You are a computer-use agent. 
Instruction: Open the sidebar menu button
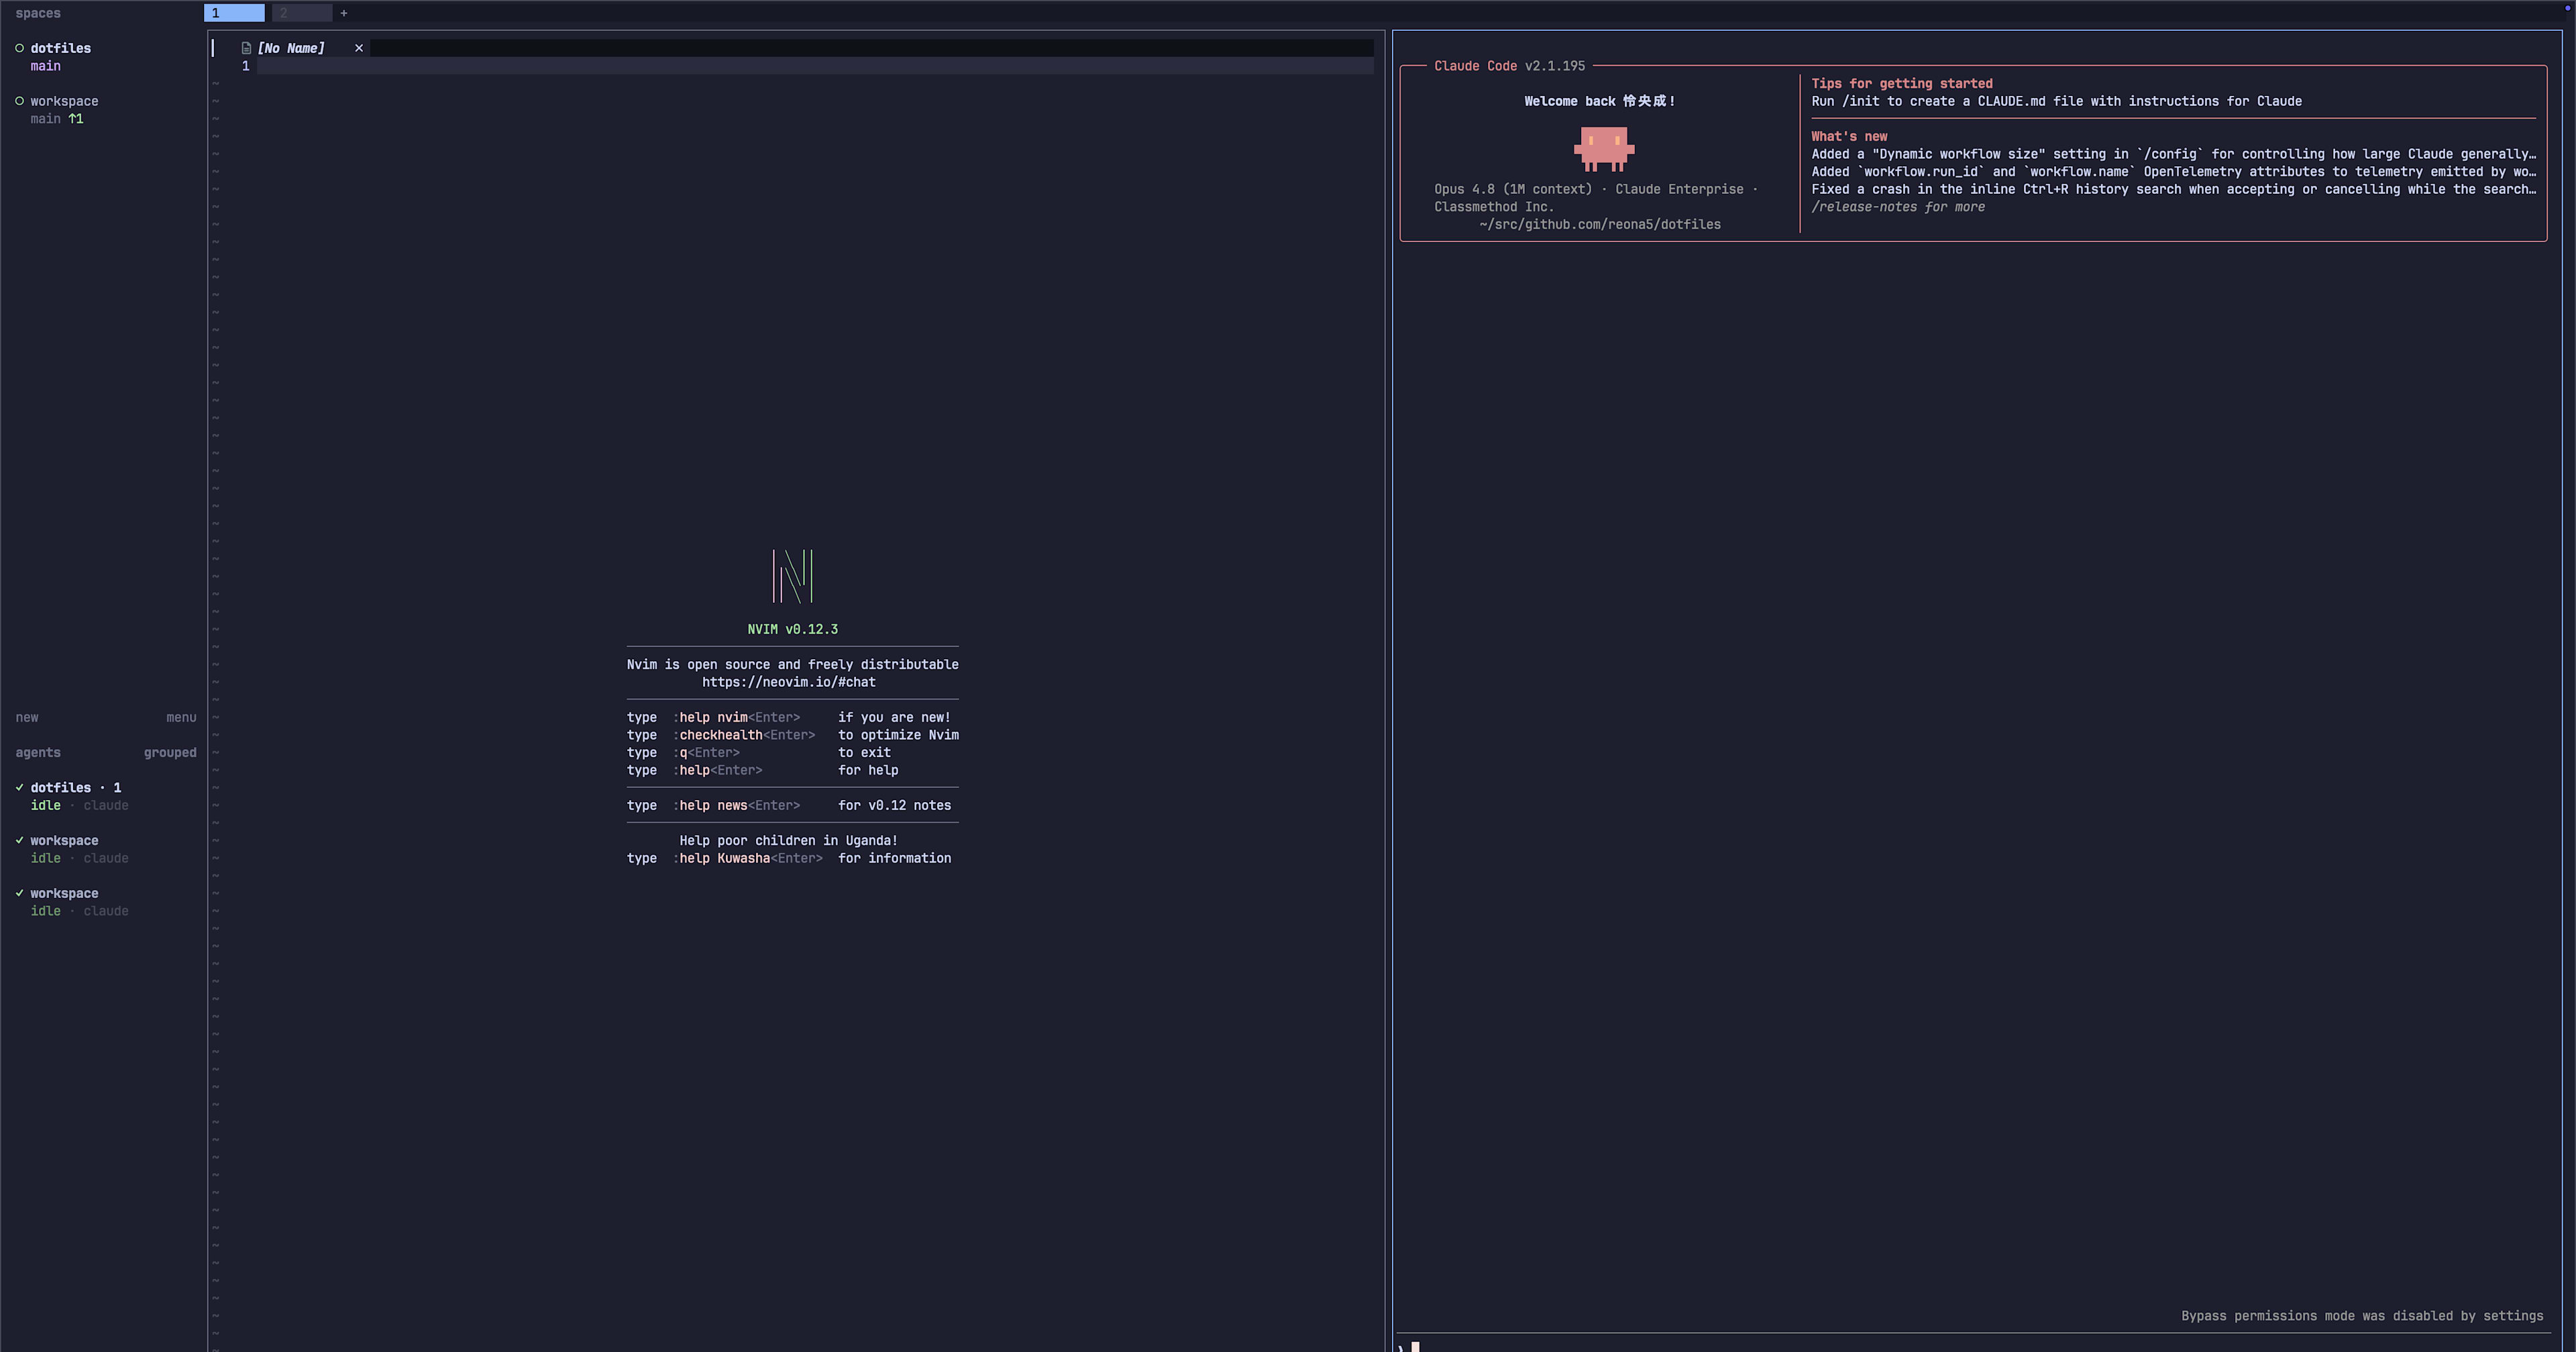181,717
